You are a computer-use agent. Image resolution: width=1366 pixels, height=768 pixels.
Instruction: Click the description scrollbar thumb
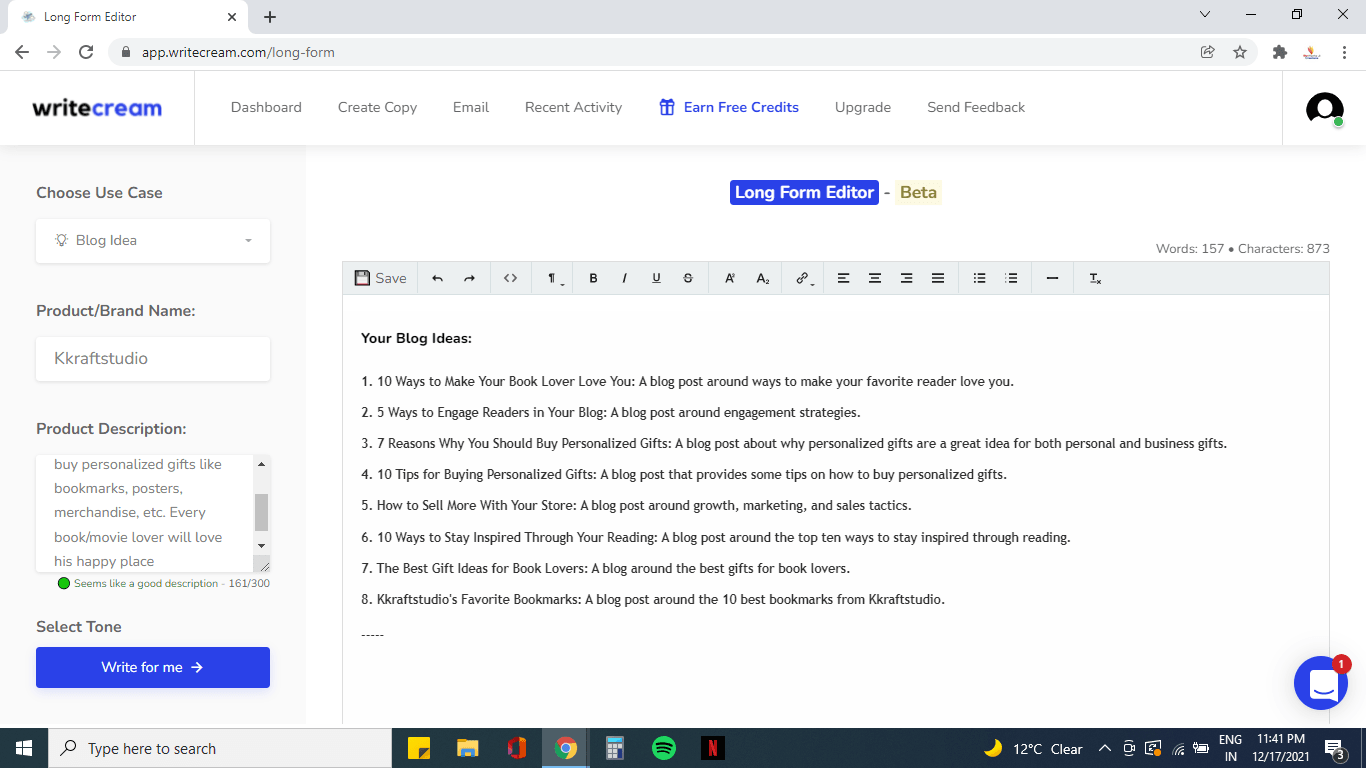click(x=262, y=512)
